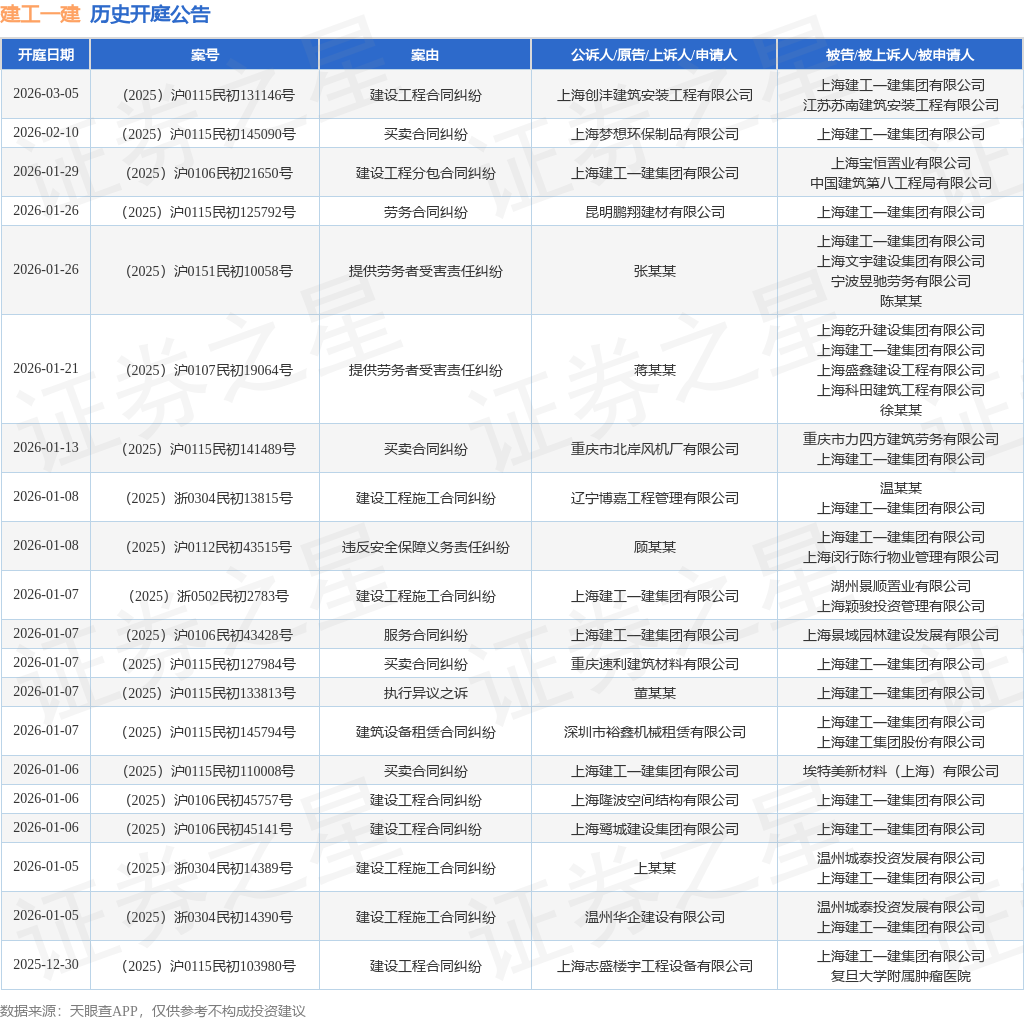Click defendant 陈某某
1024x1020 pixels.
[901, 302]
